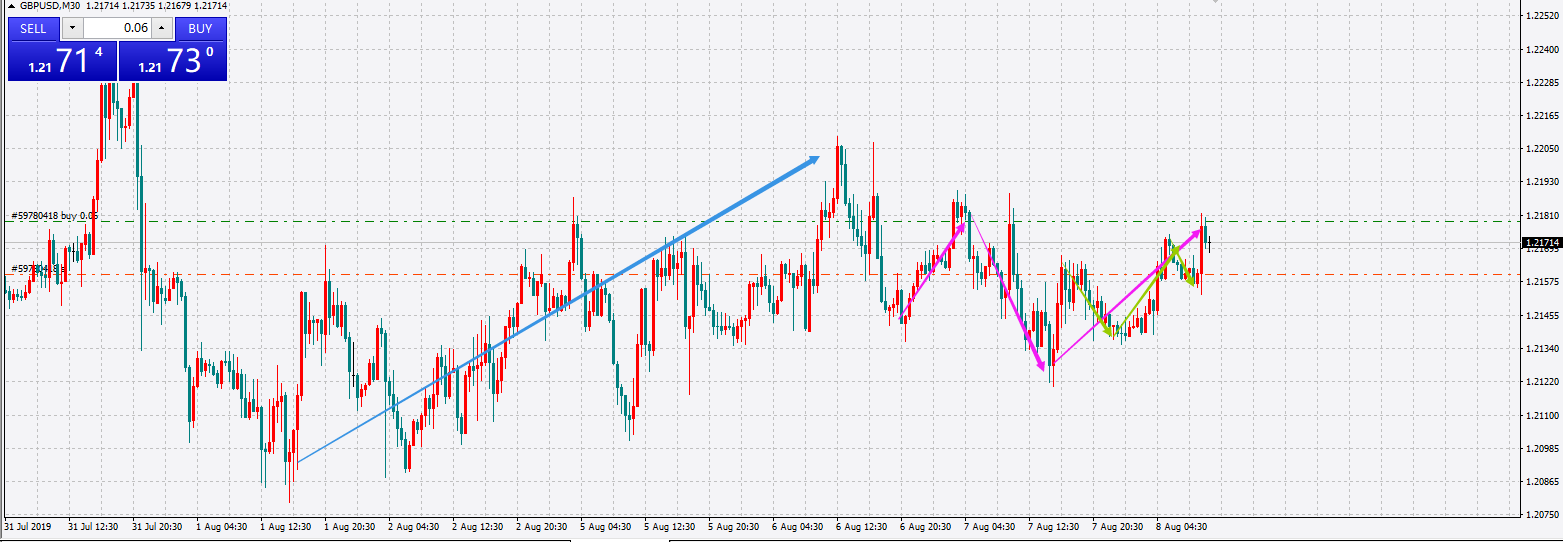Click the 1 Aug 04:30 time label
1563x542 pixels.
click(x=222, y=526)
